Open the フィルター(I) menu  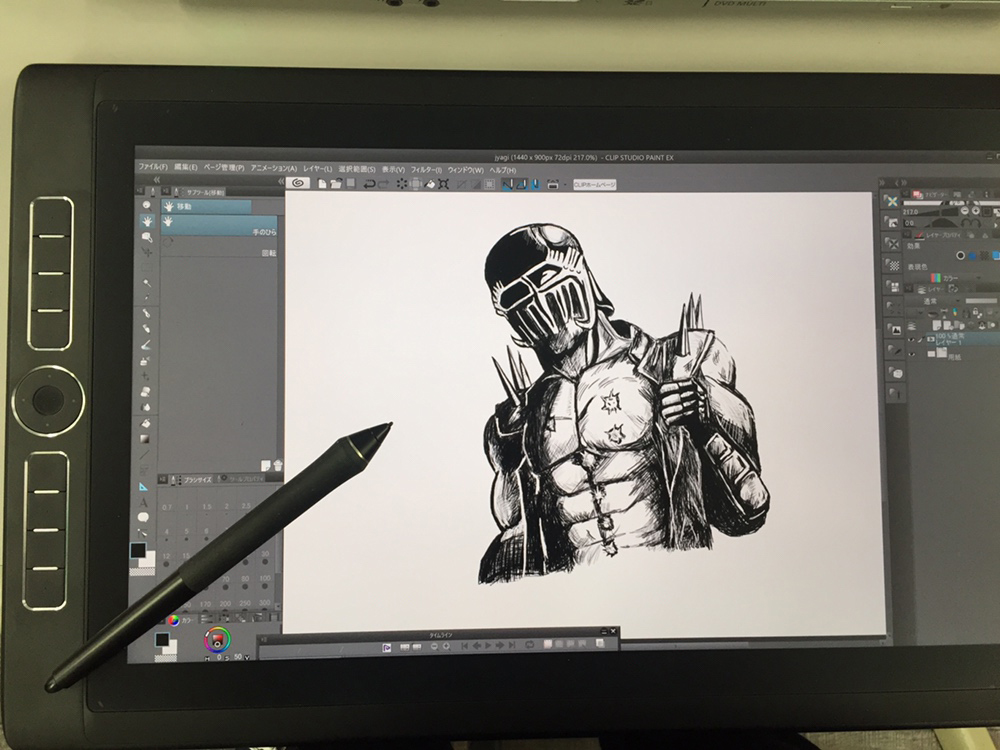coord(426,168)
